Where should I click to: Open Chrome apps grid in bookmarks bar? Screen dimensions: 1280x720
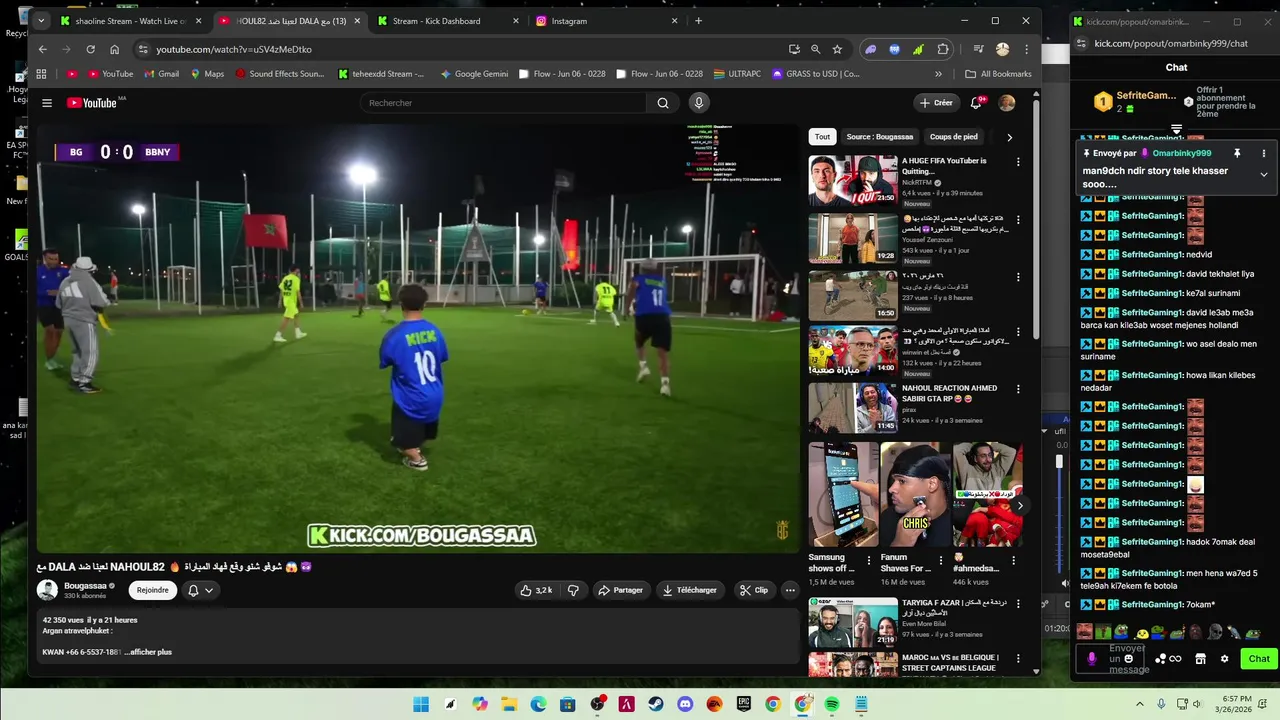pos(41,73)
